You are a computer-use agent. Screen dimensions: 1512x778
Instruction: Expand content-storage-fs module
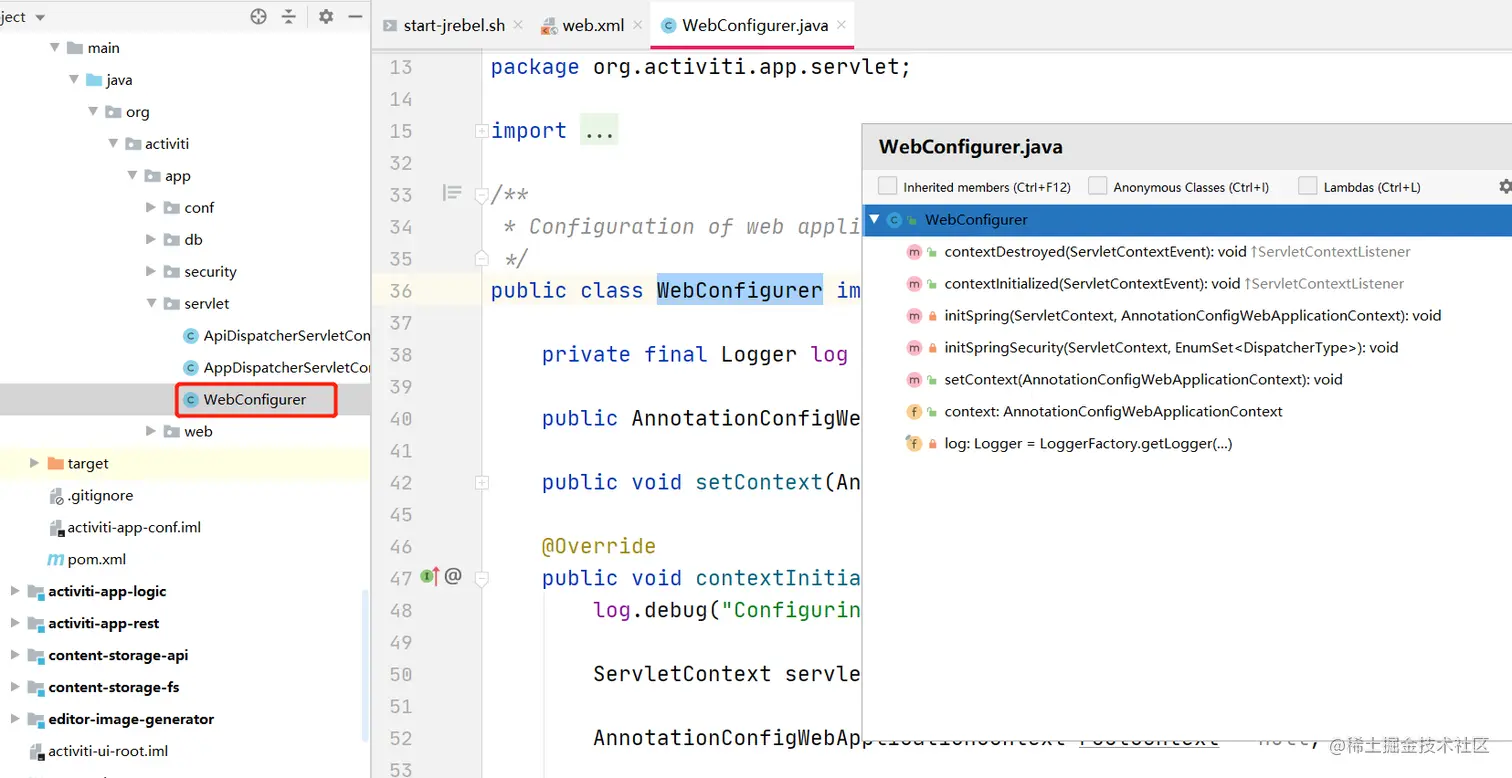point(15,688)
